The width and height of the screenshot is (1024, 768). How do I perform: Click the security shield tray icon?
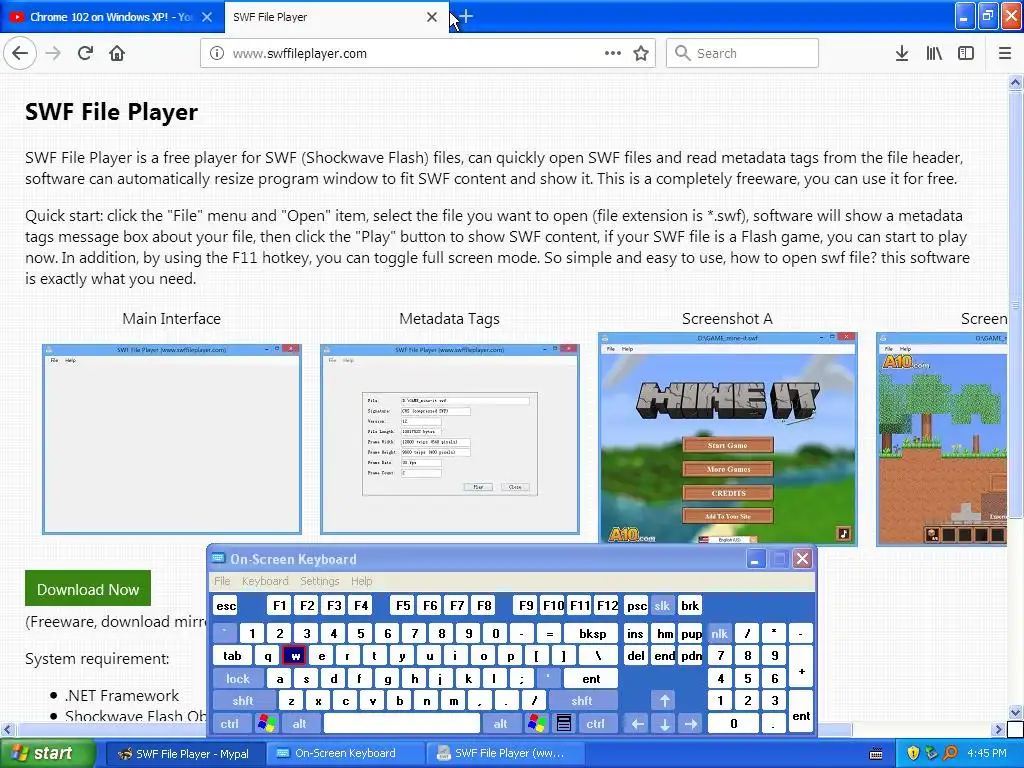(x=913, y=753)
